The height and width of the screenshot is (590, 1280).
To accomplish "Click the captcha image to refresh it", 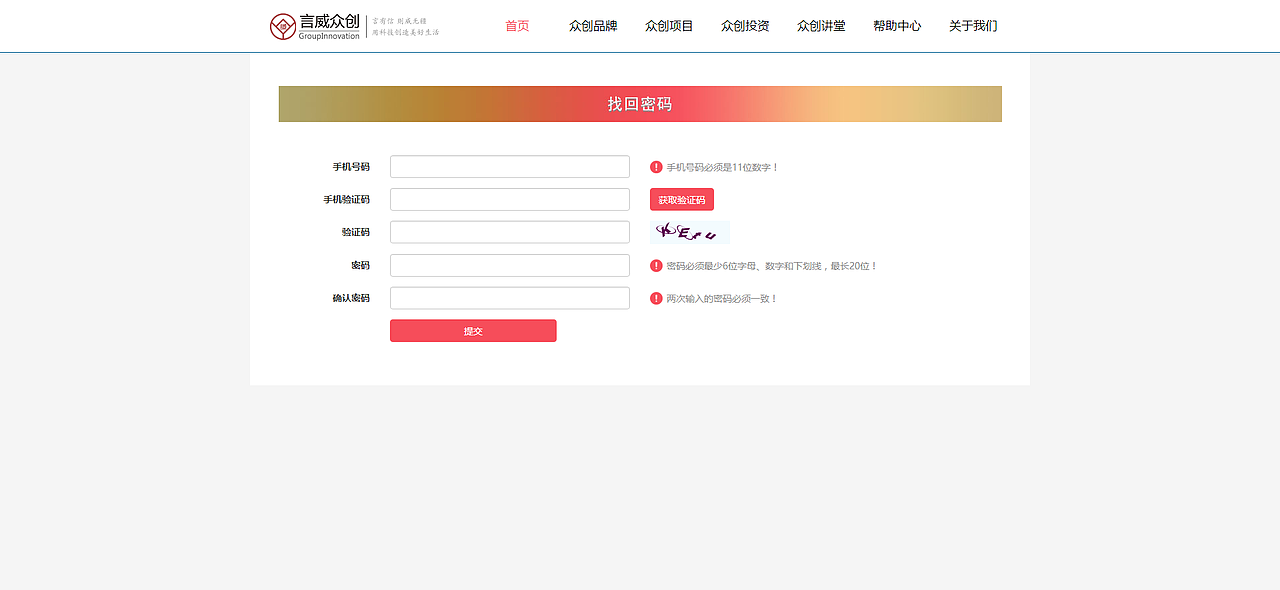I will click(x=690, y=232).
